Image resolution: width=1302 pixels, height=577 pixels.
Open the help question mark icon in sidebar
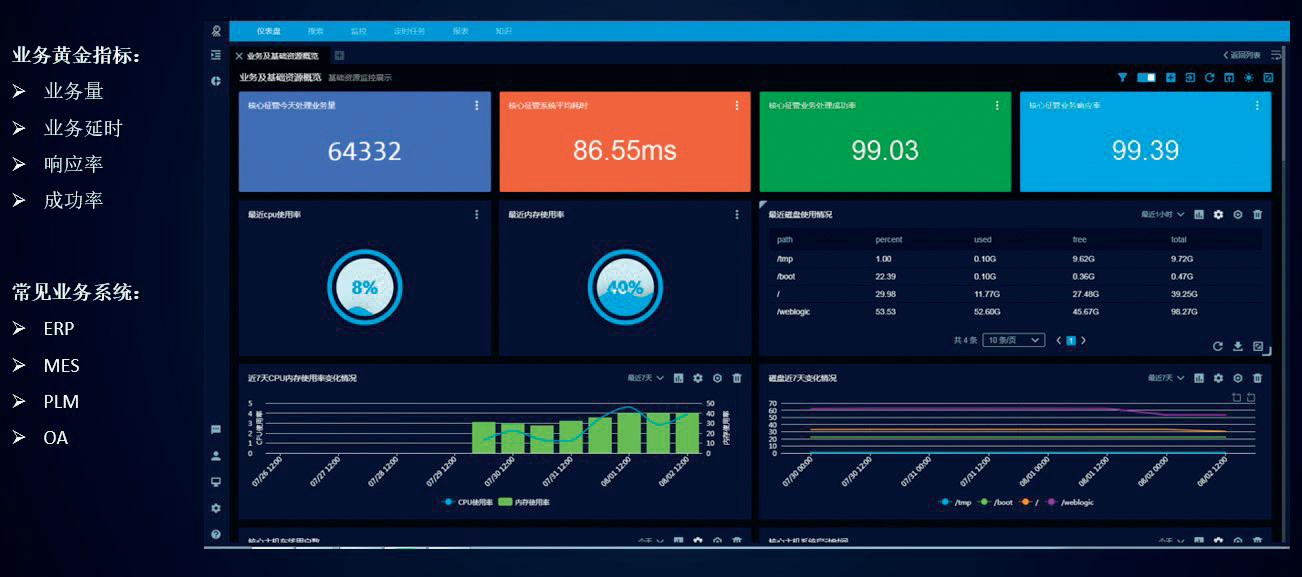coord(215,534)
